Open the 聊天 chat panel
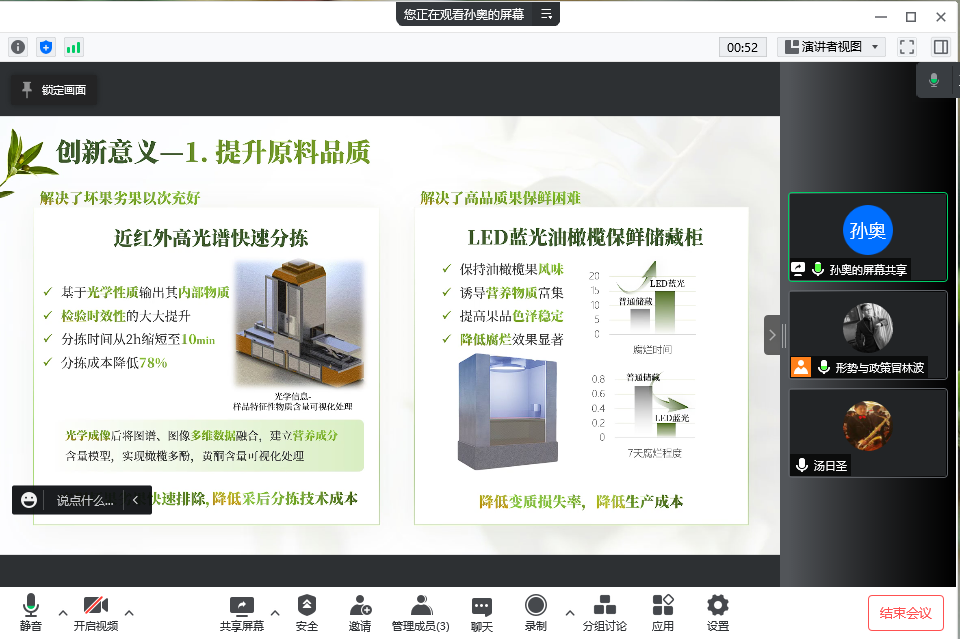960x639 pixels. point(482,612)
